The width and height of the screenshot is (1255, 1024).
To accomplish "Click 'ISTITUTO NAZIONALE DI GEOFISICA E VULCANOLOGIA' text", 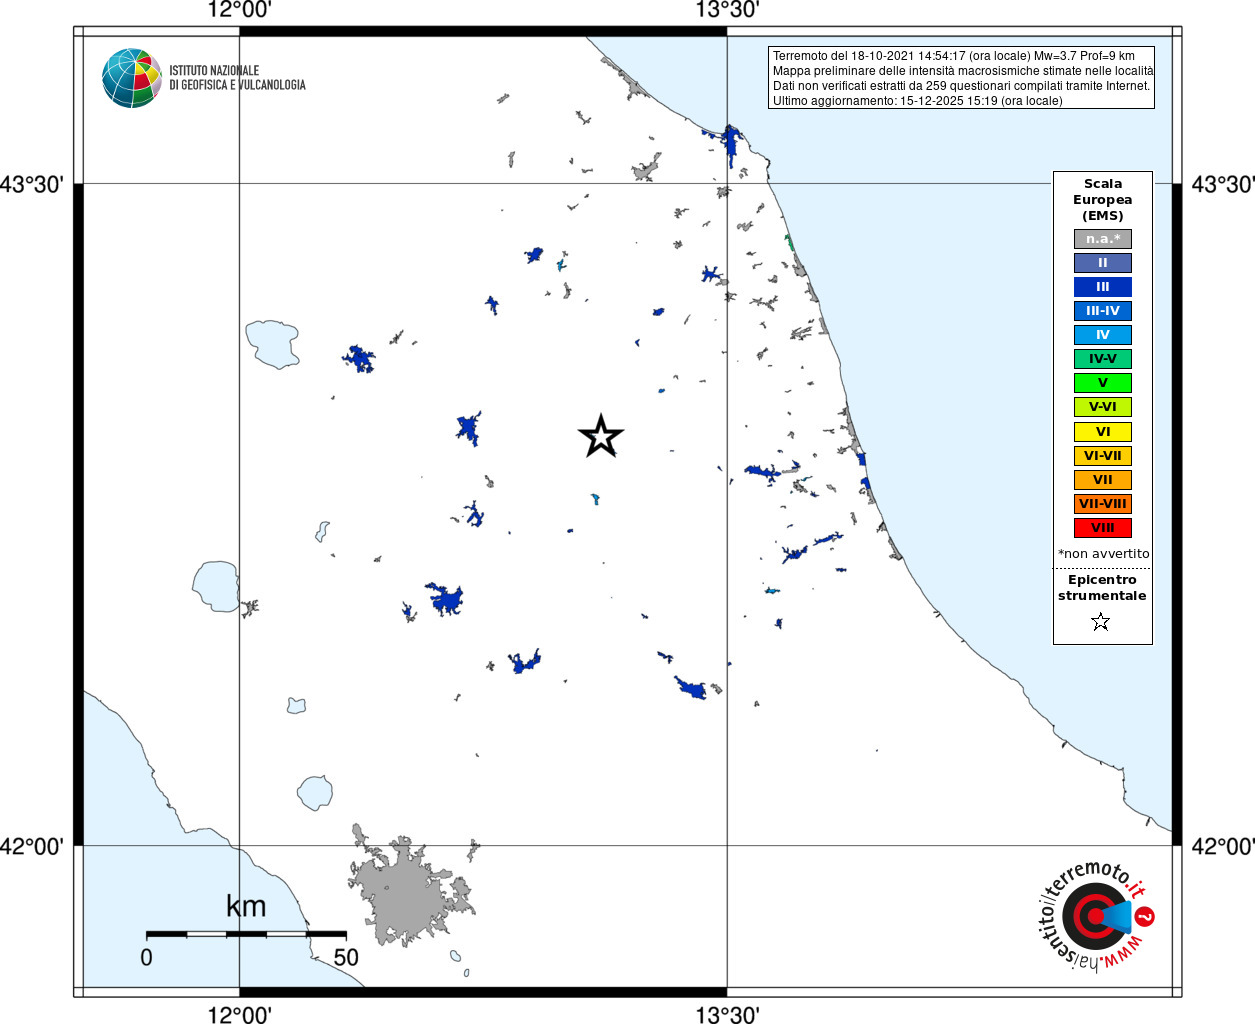I will [x=237, y=78].
